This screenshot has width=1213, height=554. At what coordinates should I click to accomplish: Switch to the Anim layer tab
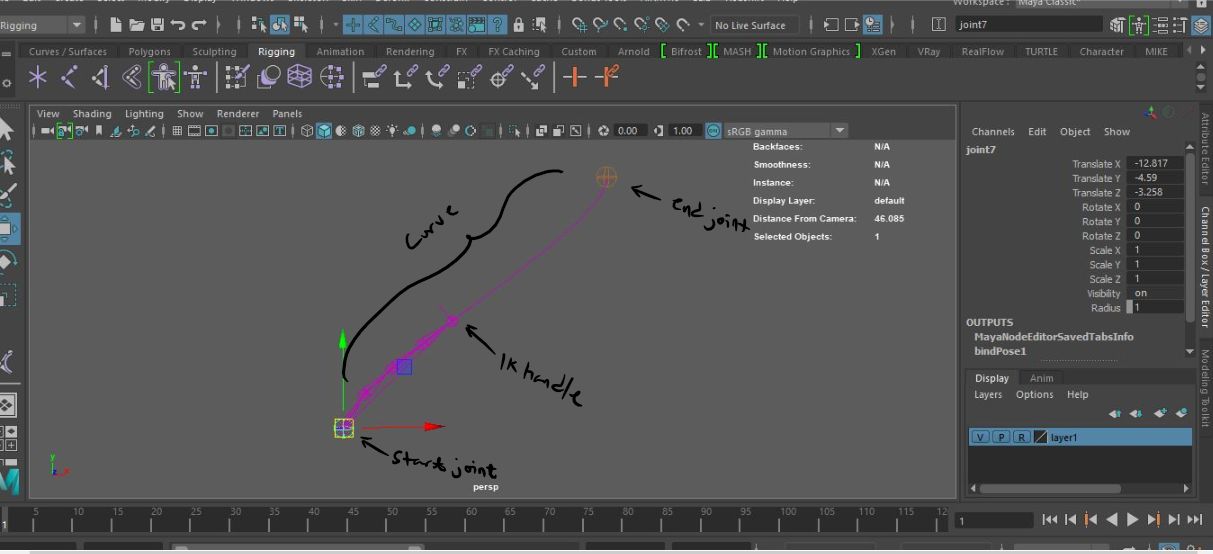tap(1042, 378)
